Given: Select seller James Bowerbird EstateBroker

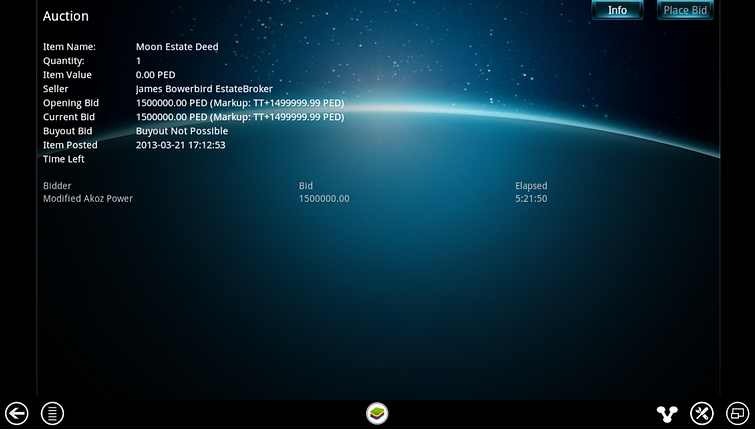Looking at the screenshot, I should (204, 89).
